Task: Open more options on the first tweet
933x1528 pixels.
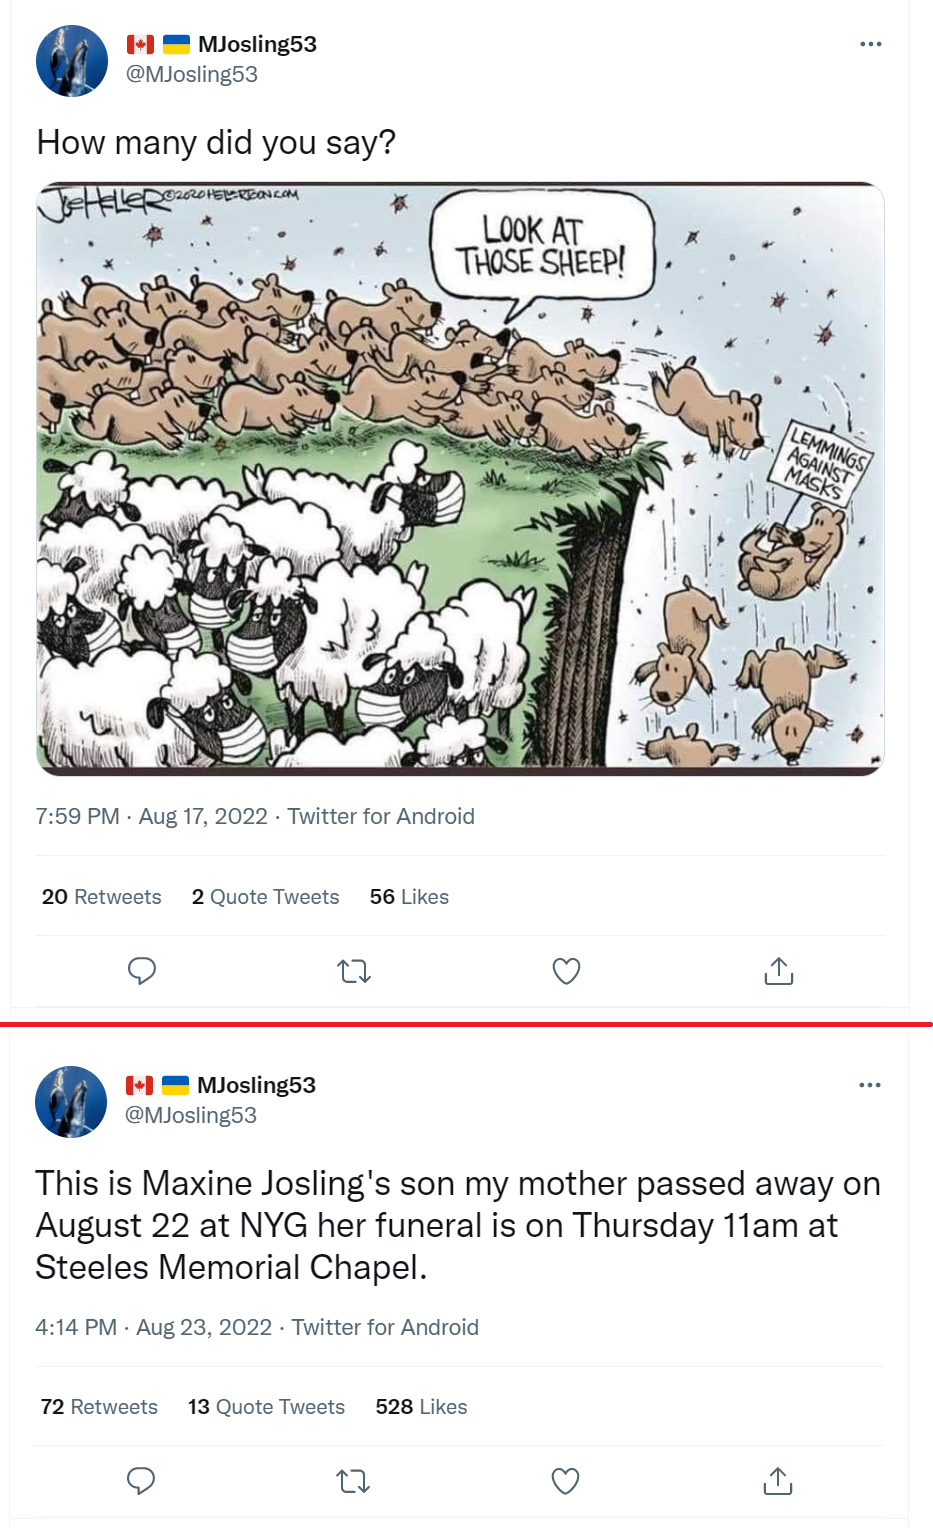Action: tap(870, 44)
